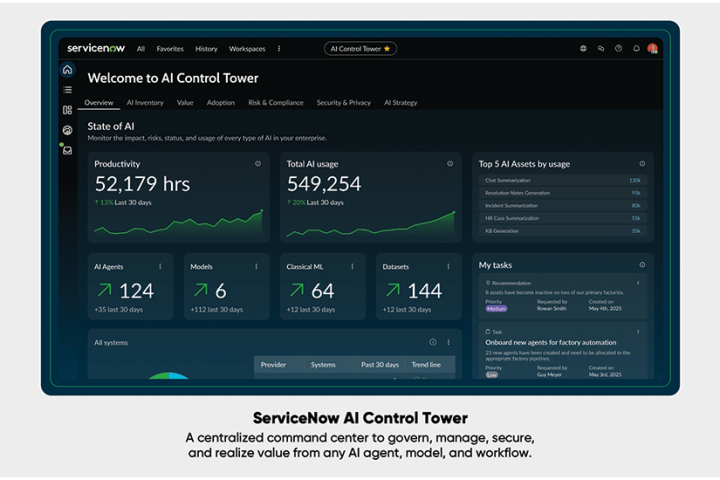The height and width of the screenshot is (480, 720).
Task: Open the Favorites menu
Action: pyautogui.click(x=170, y=49)
